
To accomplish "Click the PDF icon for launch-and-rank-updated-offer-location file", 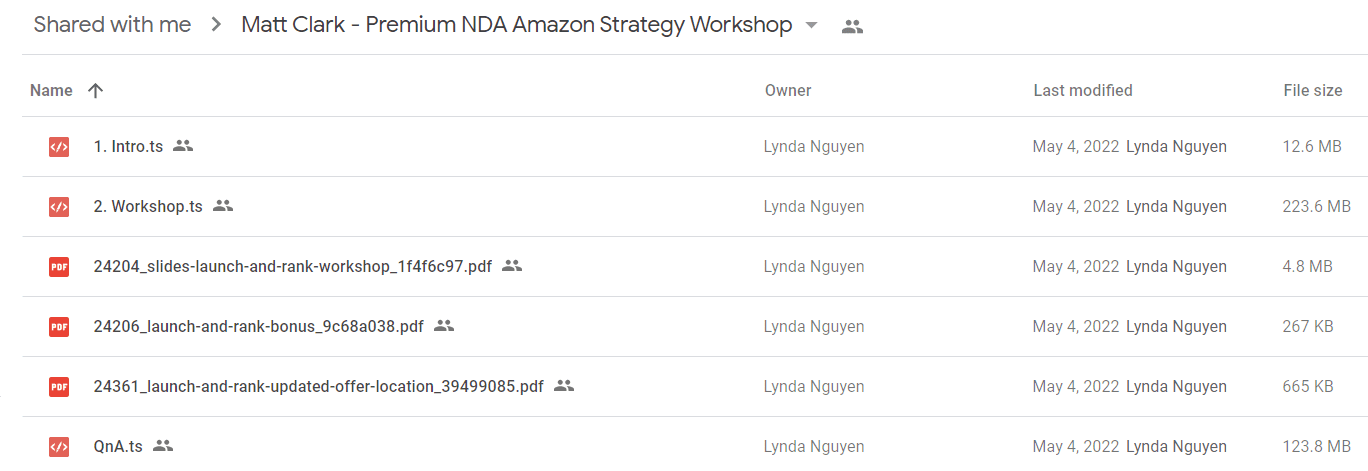I will pyautogui.click(x=59, y=387).
